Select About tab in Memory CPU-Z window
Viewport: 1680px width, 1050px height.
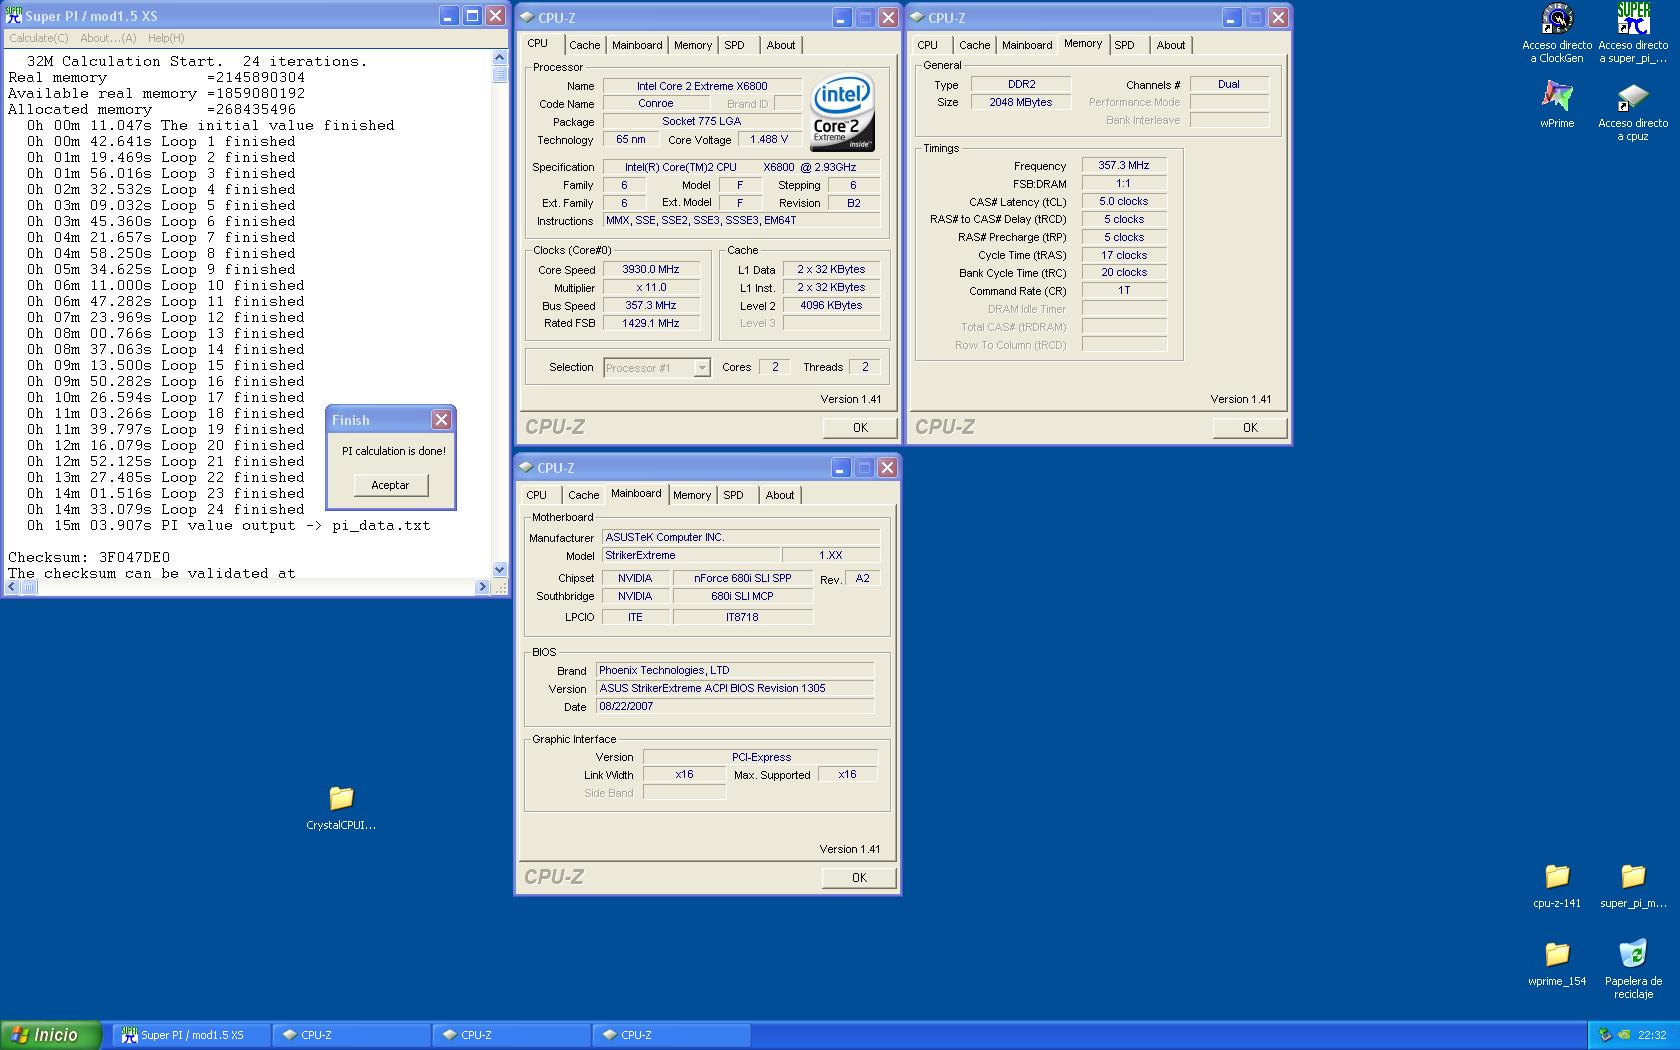[x=1171, y=45]
